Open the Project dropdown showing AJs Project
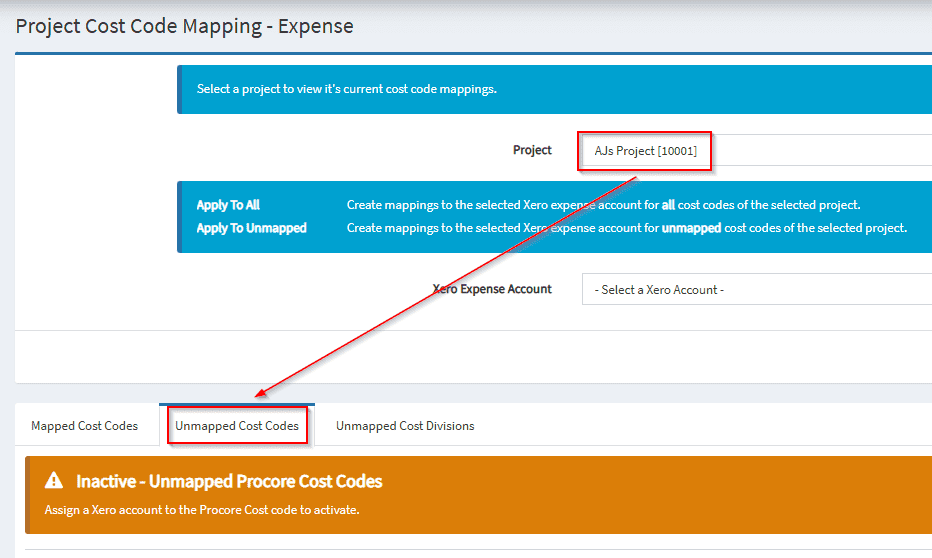Viewport: 932px width, 558px height. click(x=755, y=150)
